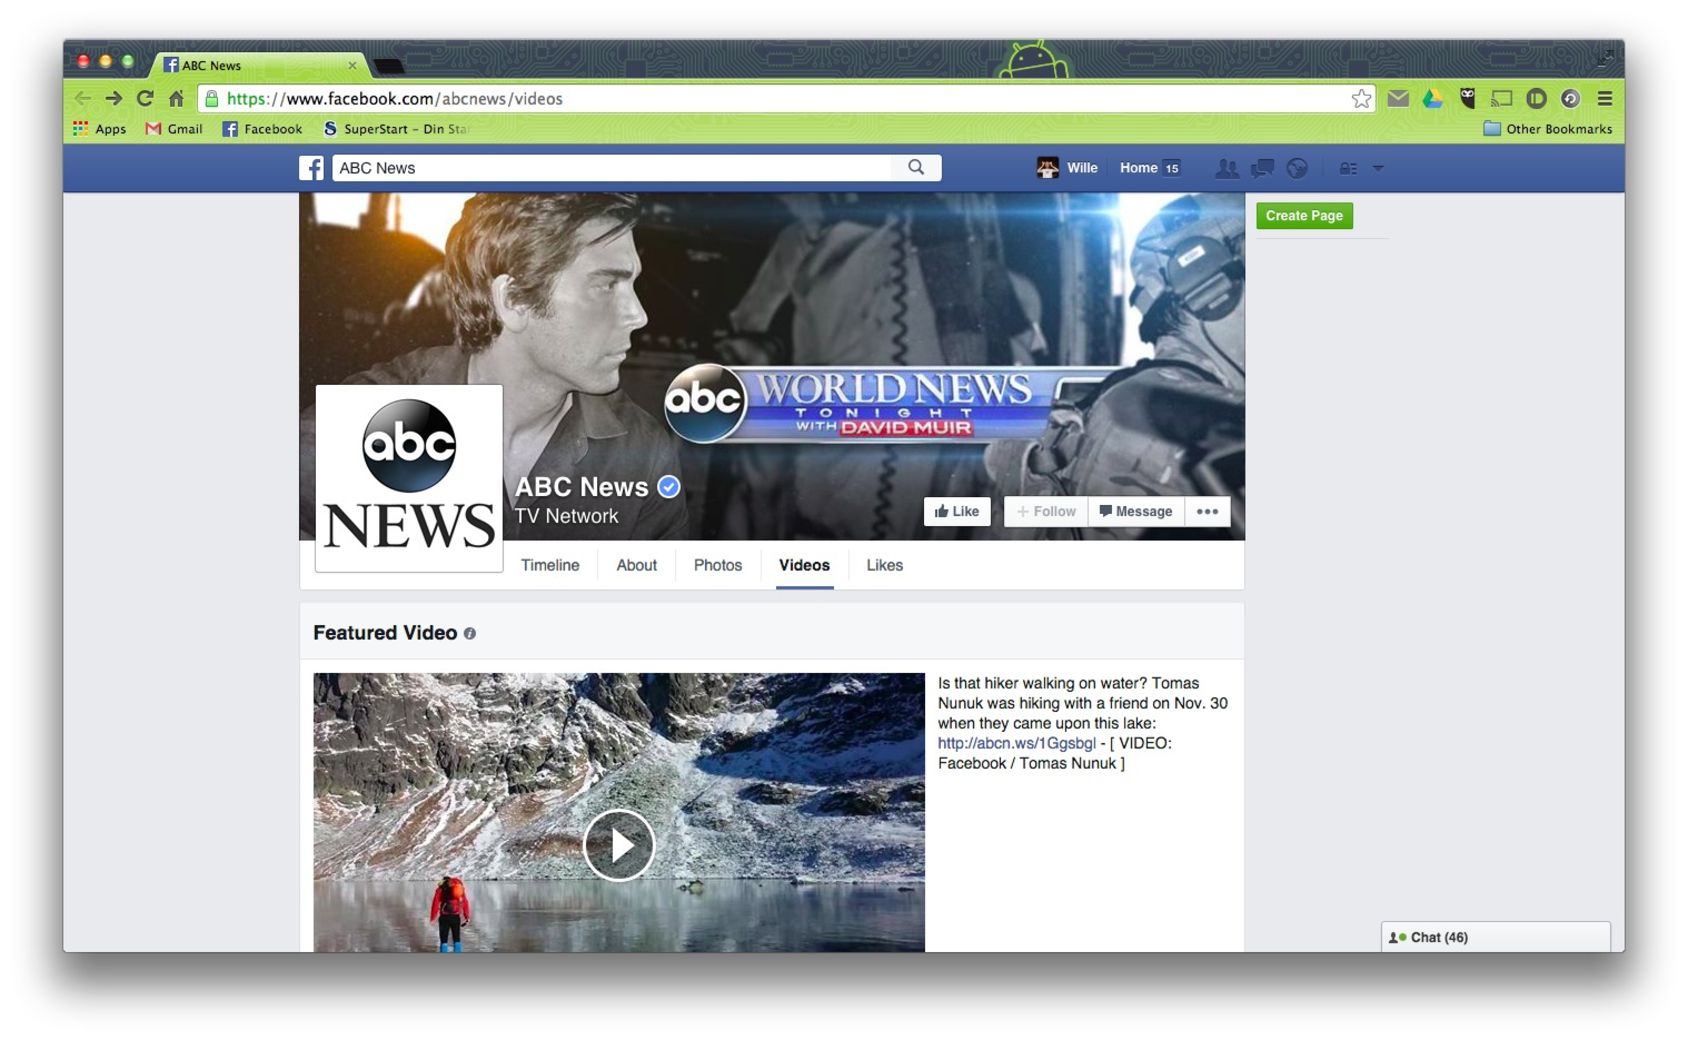
Task: Go back with the browser back arrow
Action: tap(83, 98)
